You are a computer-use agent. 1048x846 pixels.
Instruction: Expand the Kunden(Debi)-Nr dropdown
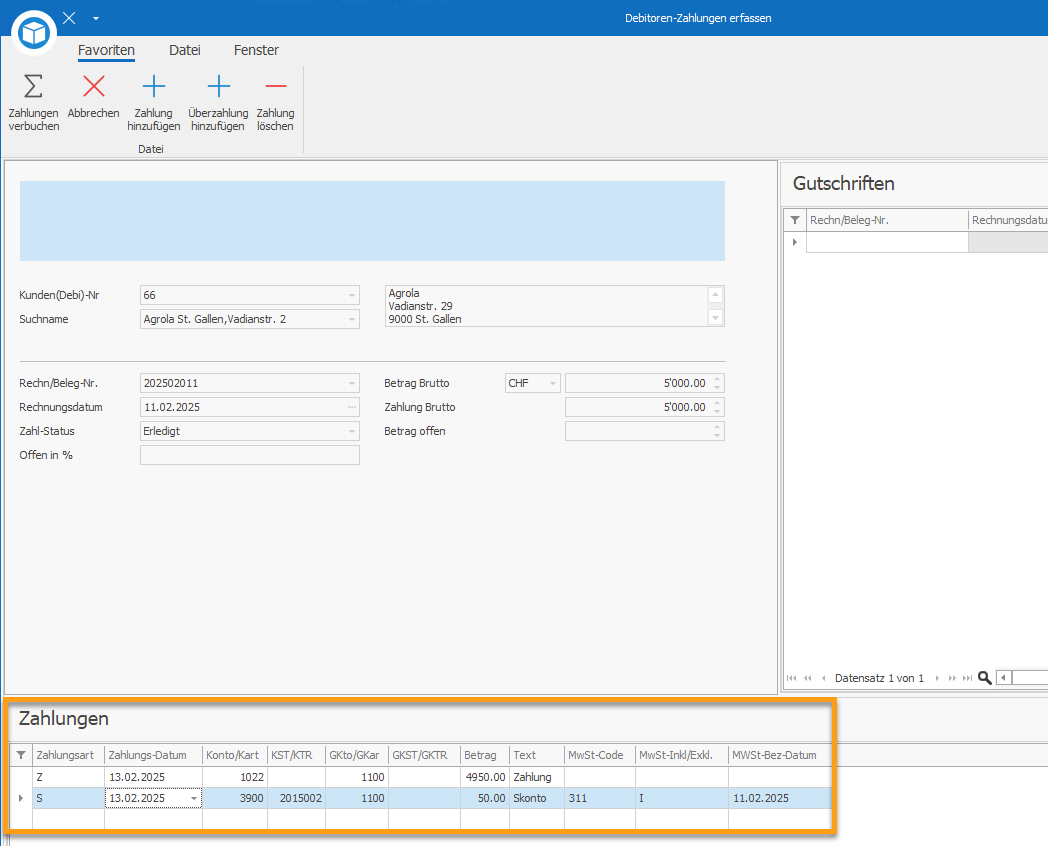(x=351, y=296)
